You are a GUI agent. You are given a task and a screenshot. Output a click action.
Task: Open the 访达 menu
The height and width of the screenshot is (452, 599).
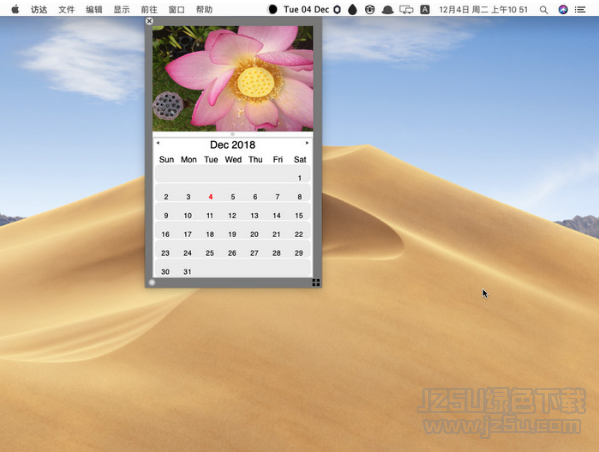point(39,10)
